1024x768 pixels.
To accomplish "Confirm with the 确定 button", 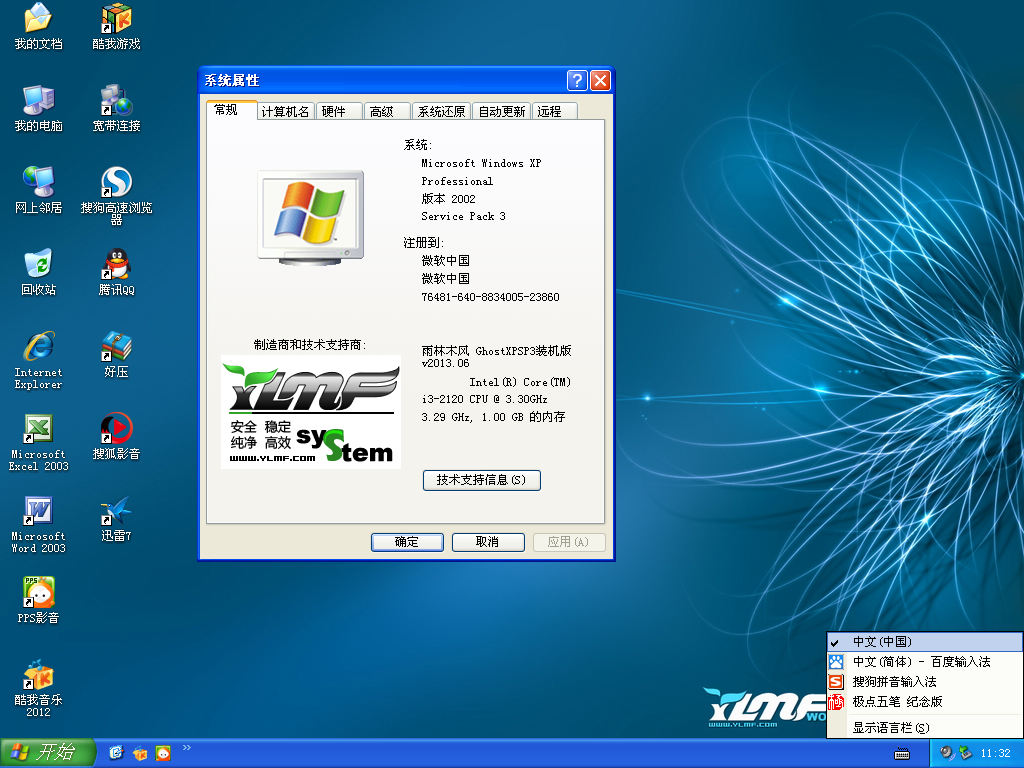I will [x=407, y=542].
